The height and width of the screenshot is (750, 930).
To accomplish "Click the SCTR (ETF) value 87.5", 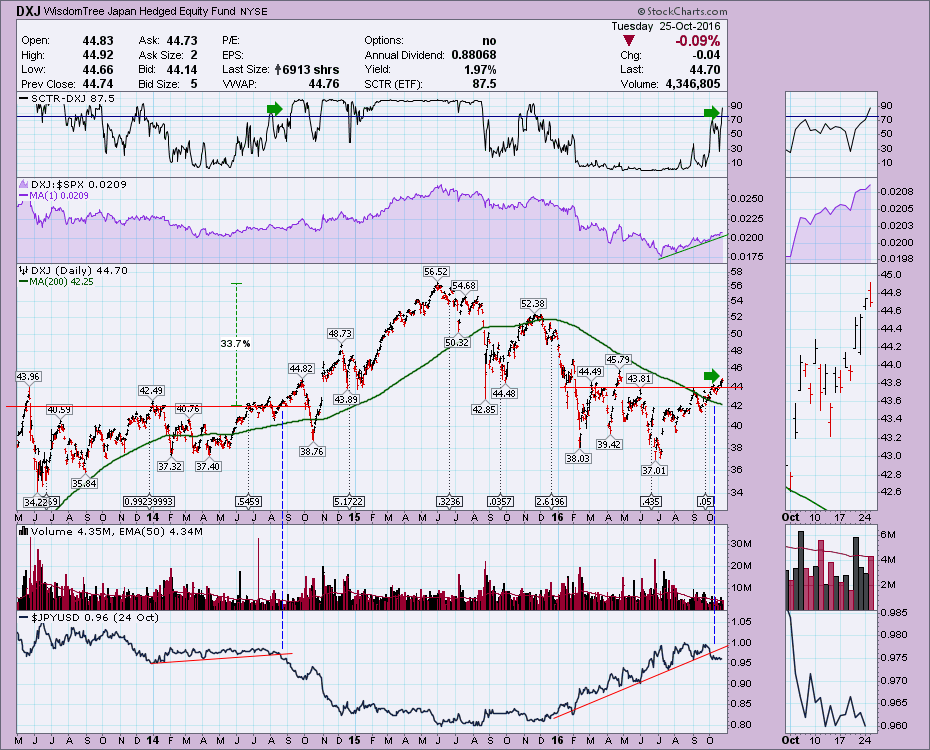I will point(485,84).
